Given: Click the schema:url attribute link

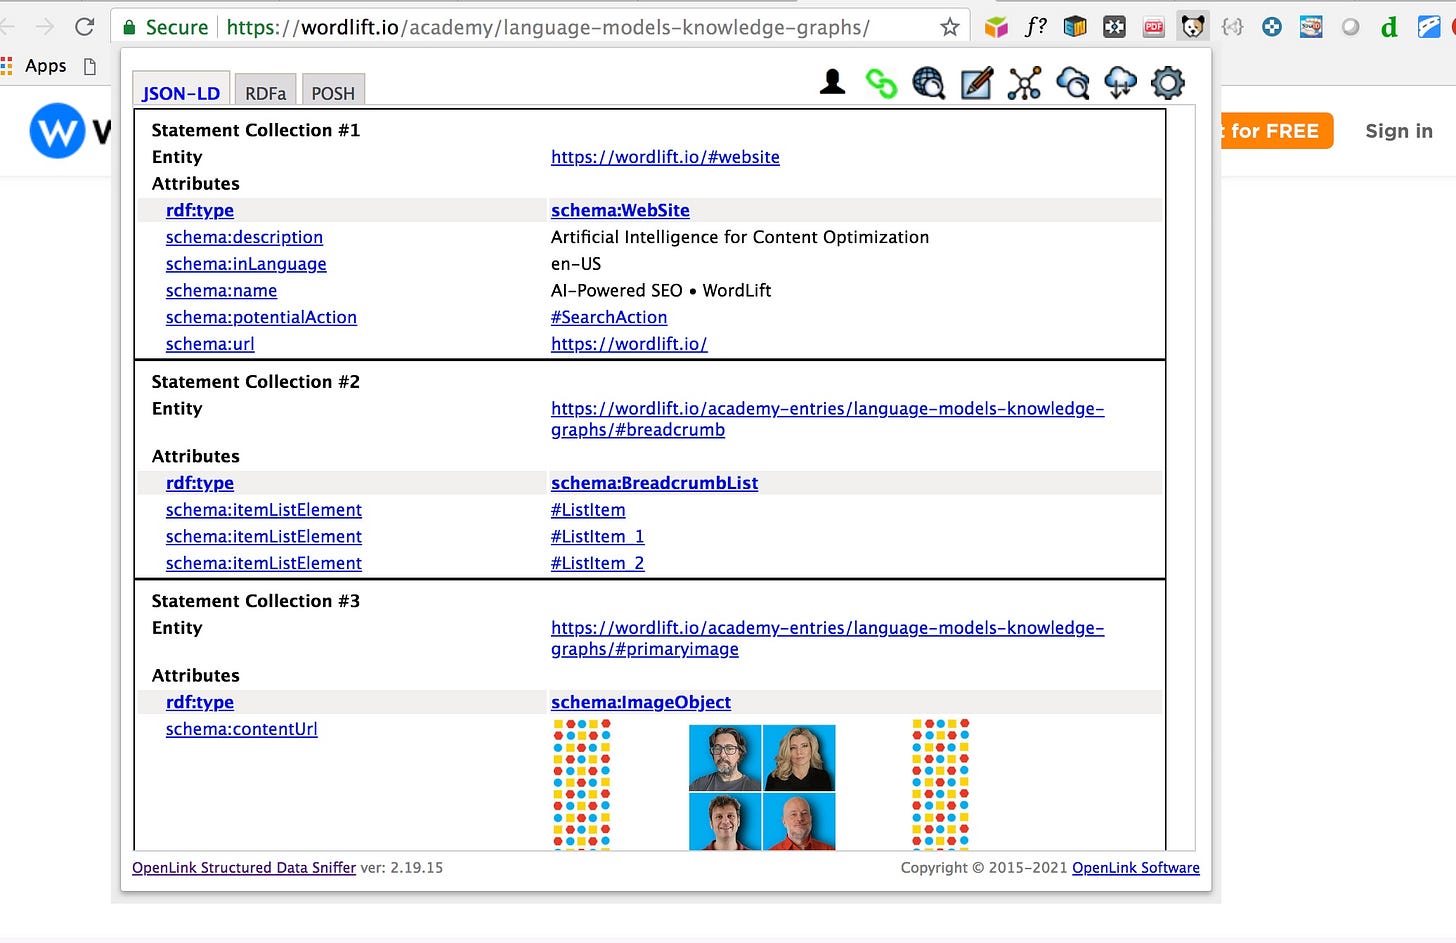Looking at the screenshot, I should 210,344.
